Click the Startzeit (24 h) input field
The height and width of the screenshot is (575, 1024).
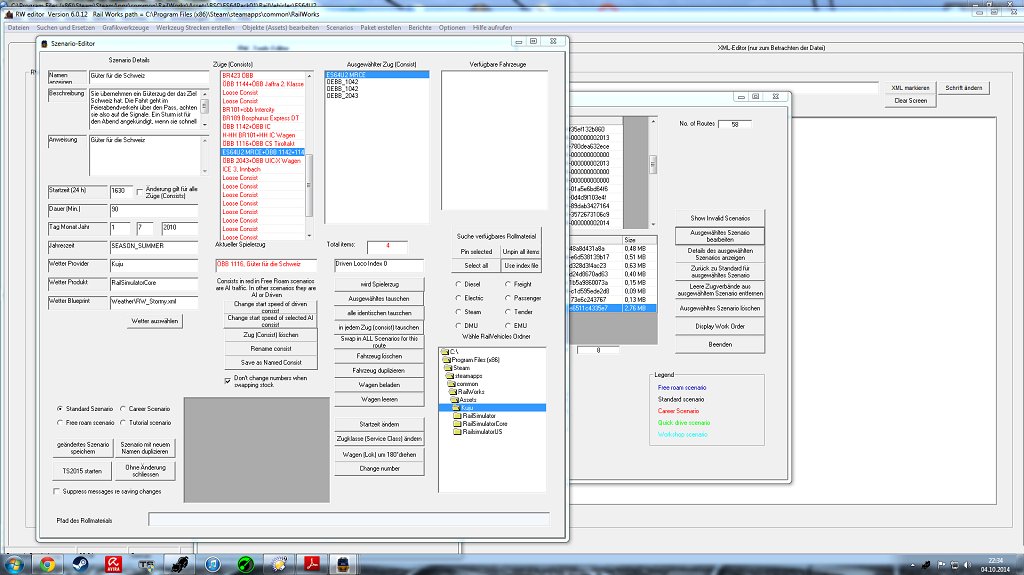[x=119, y=191]
